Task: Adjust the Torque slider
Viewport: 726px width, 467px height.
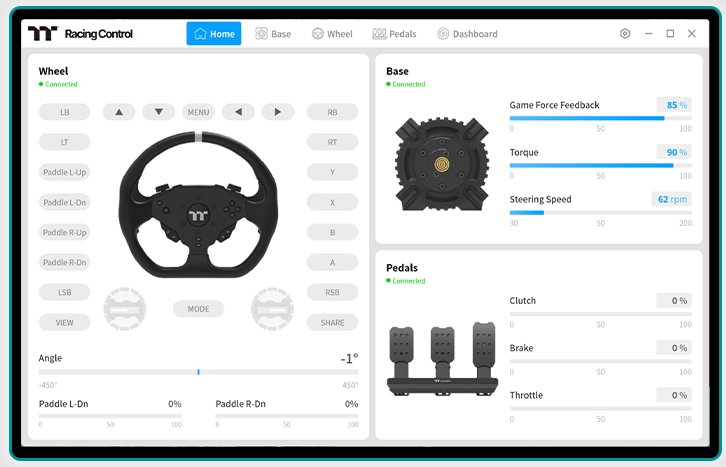Action: pos(601,166)
